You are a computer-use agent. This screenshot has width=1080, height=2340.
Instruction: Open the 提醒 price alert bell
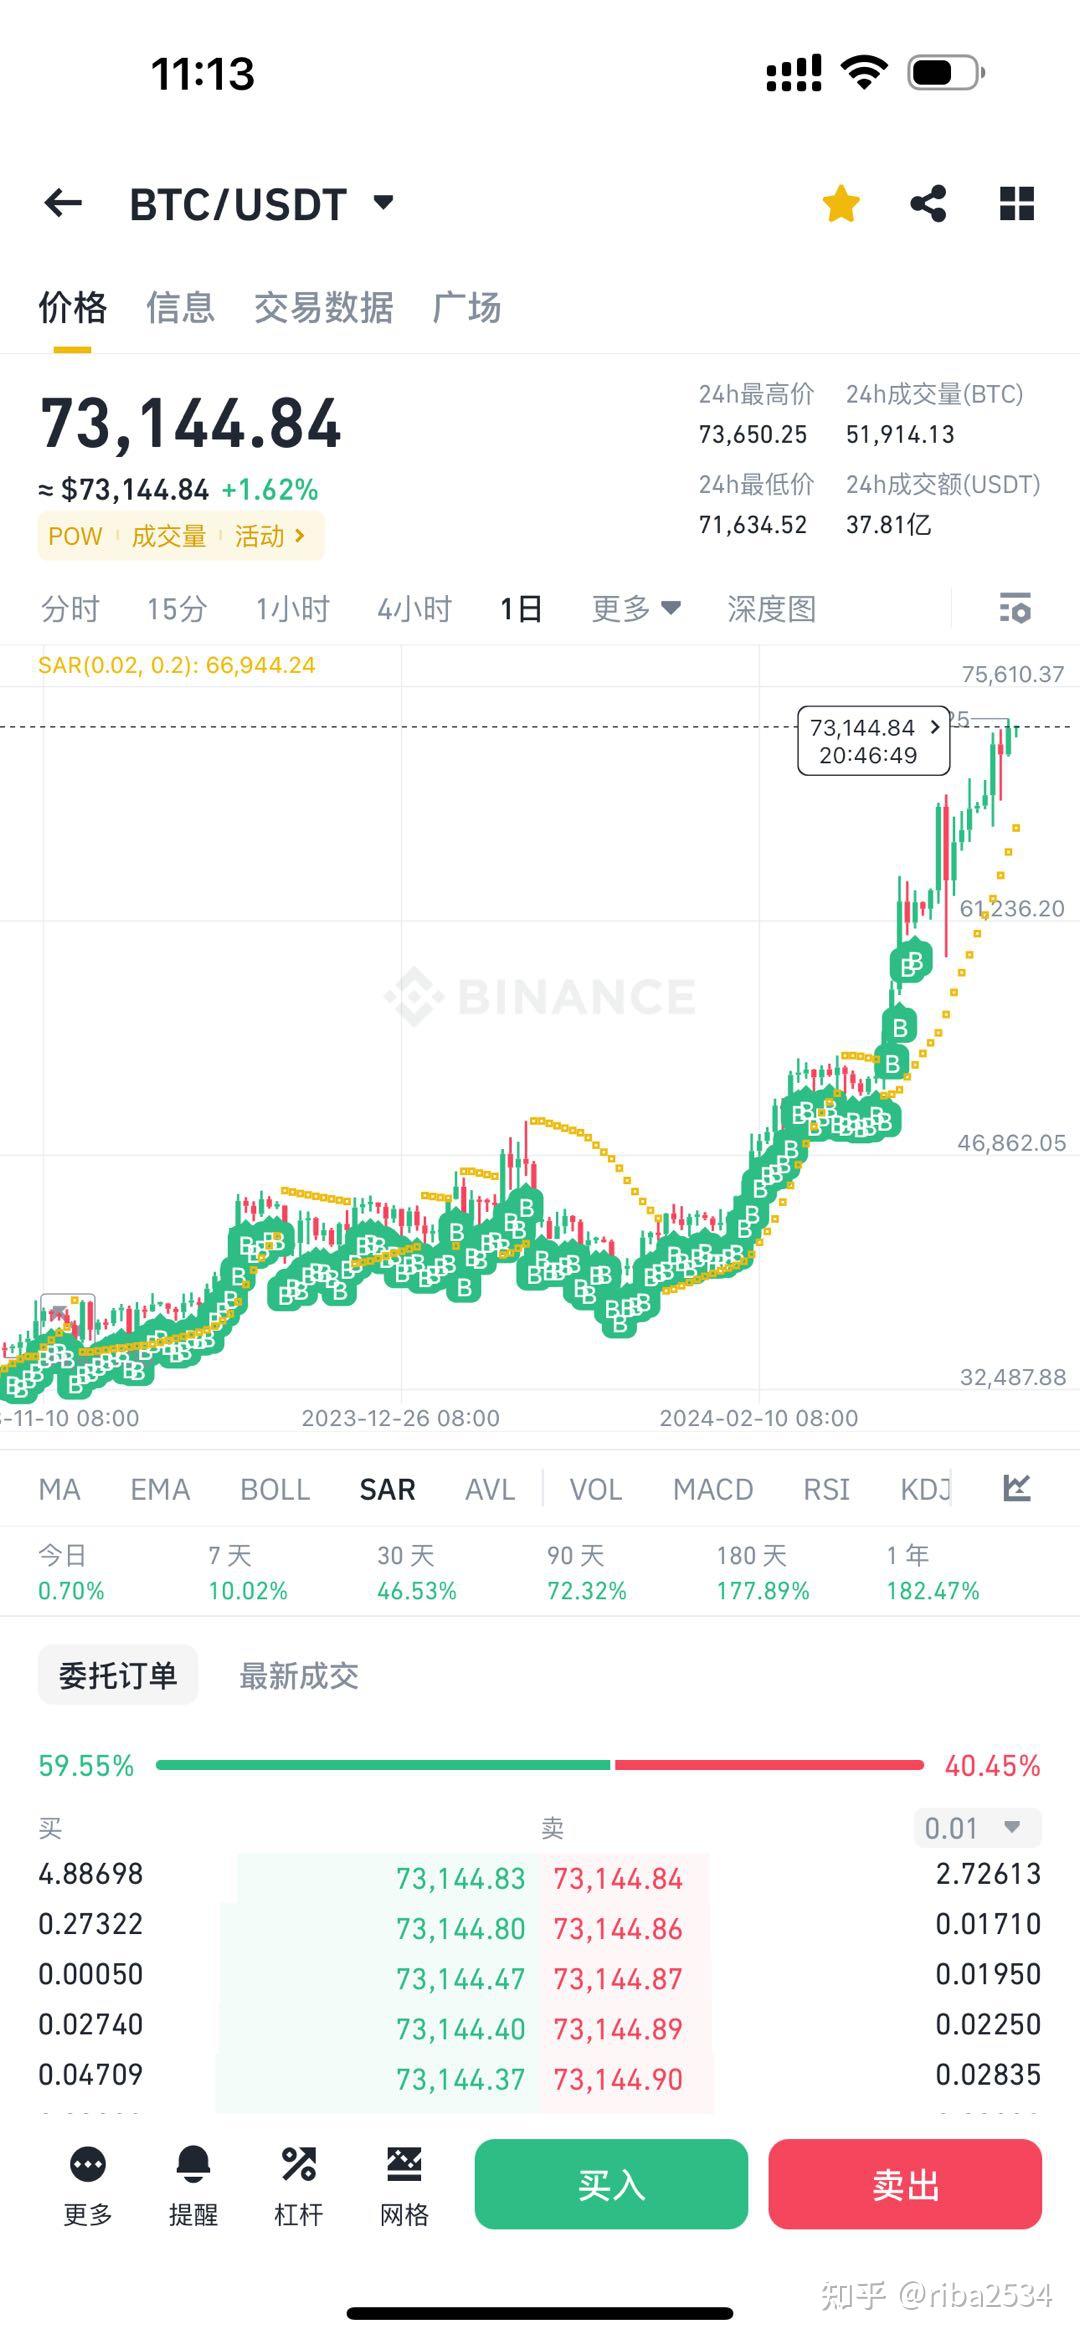click(193, 2185)
